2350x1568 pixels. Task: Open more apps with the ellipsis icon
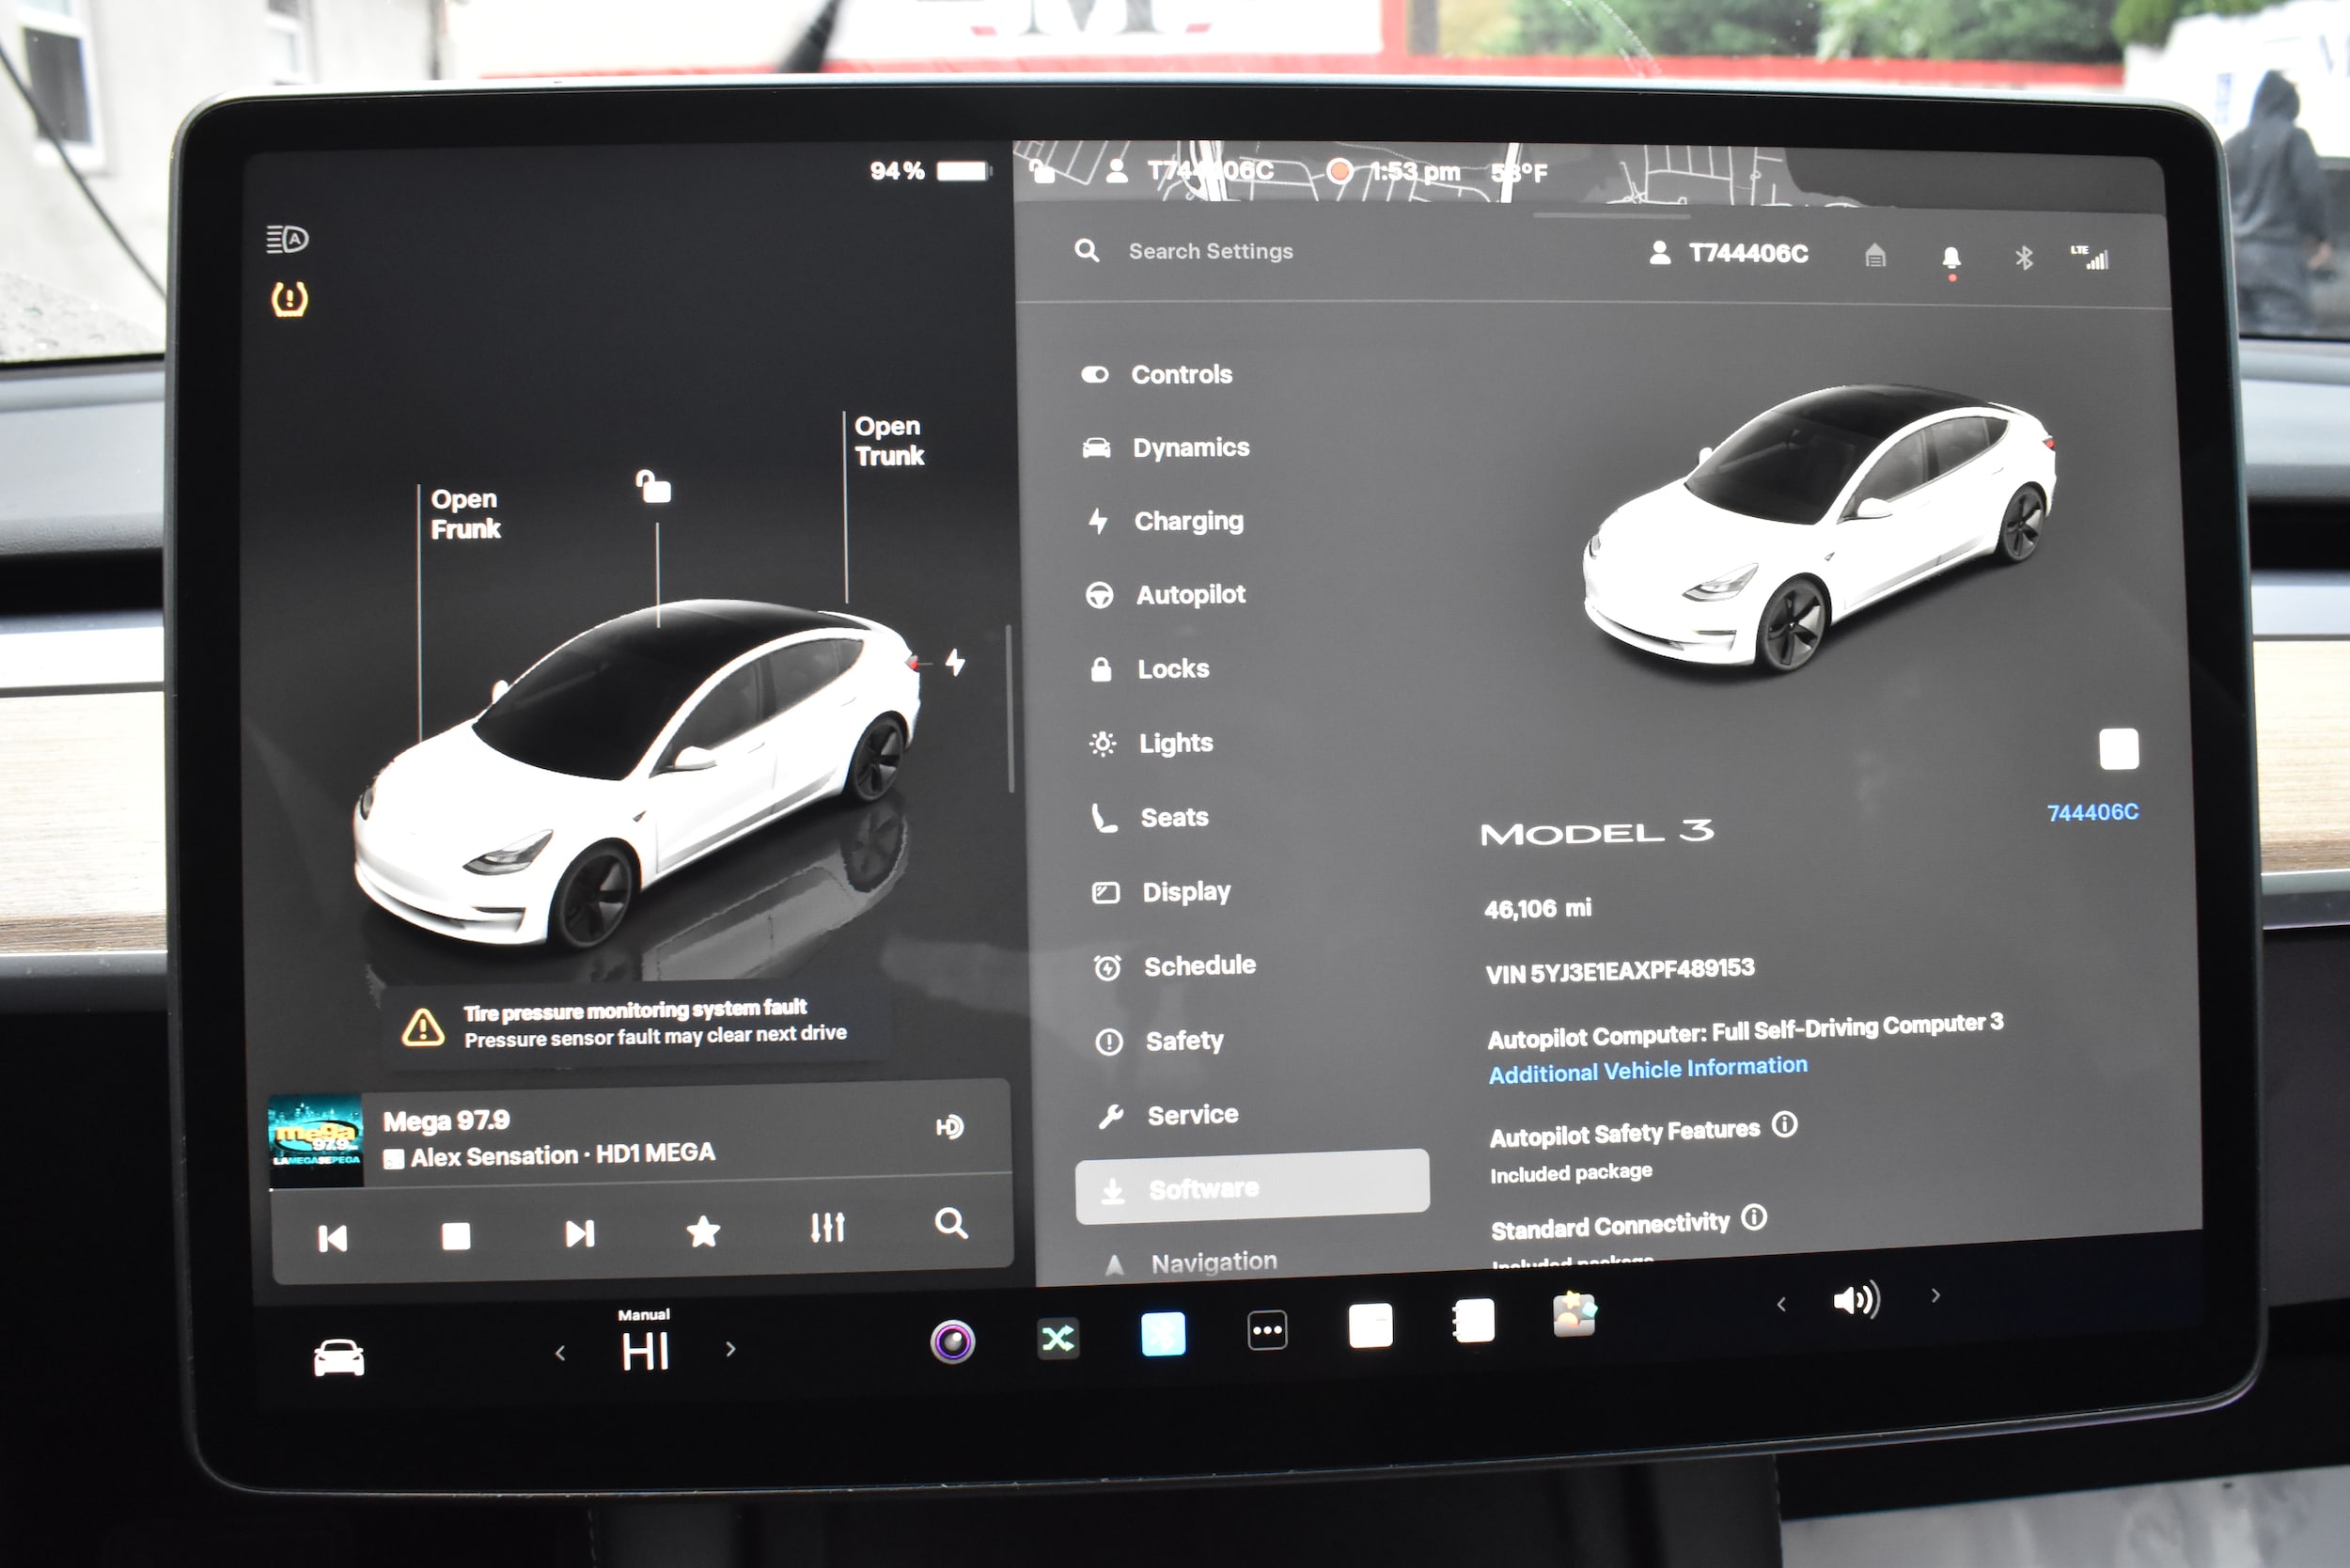tap(1267, 1331)
